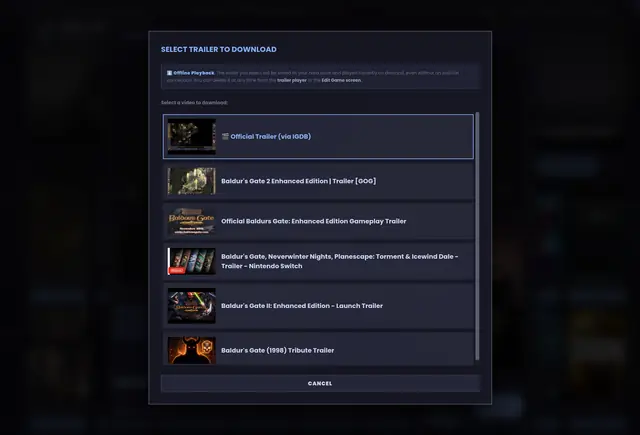Click thumbnail of Tribute Trailer
Screen dimensions: 640x435
[191, 350]
